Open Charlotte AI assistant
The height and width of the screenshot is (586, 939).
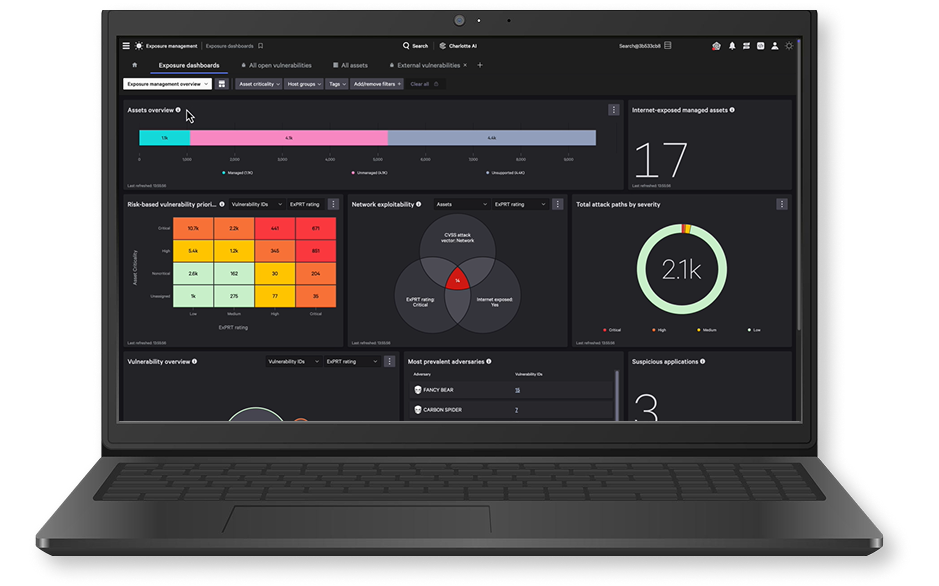point(460,46)
